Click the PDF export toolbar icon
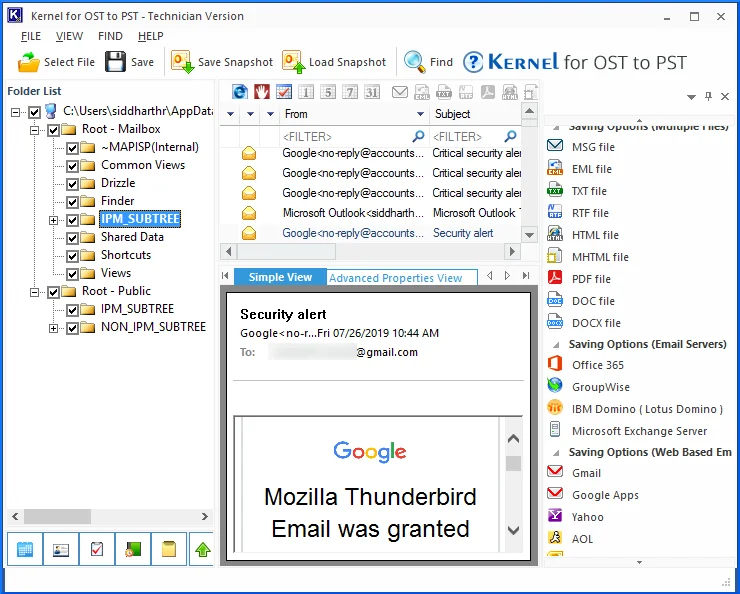The width and height of the screenshot is (740, 594). click(488, 92)
